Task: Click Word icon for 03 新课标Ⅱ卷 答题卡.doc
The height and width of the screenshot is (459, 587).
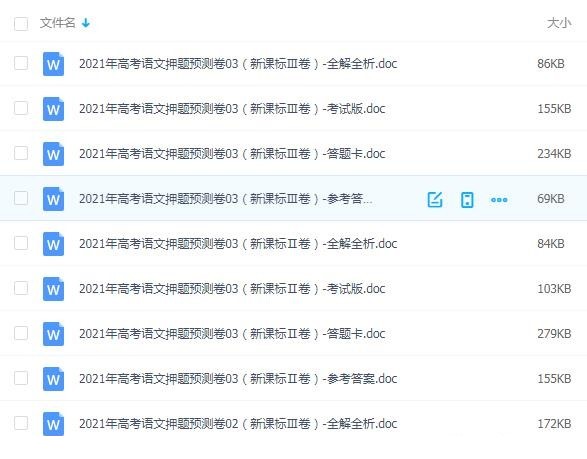Action: tap(53, 334)
